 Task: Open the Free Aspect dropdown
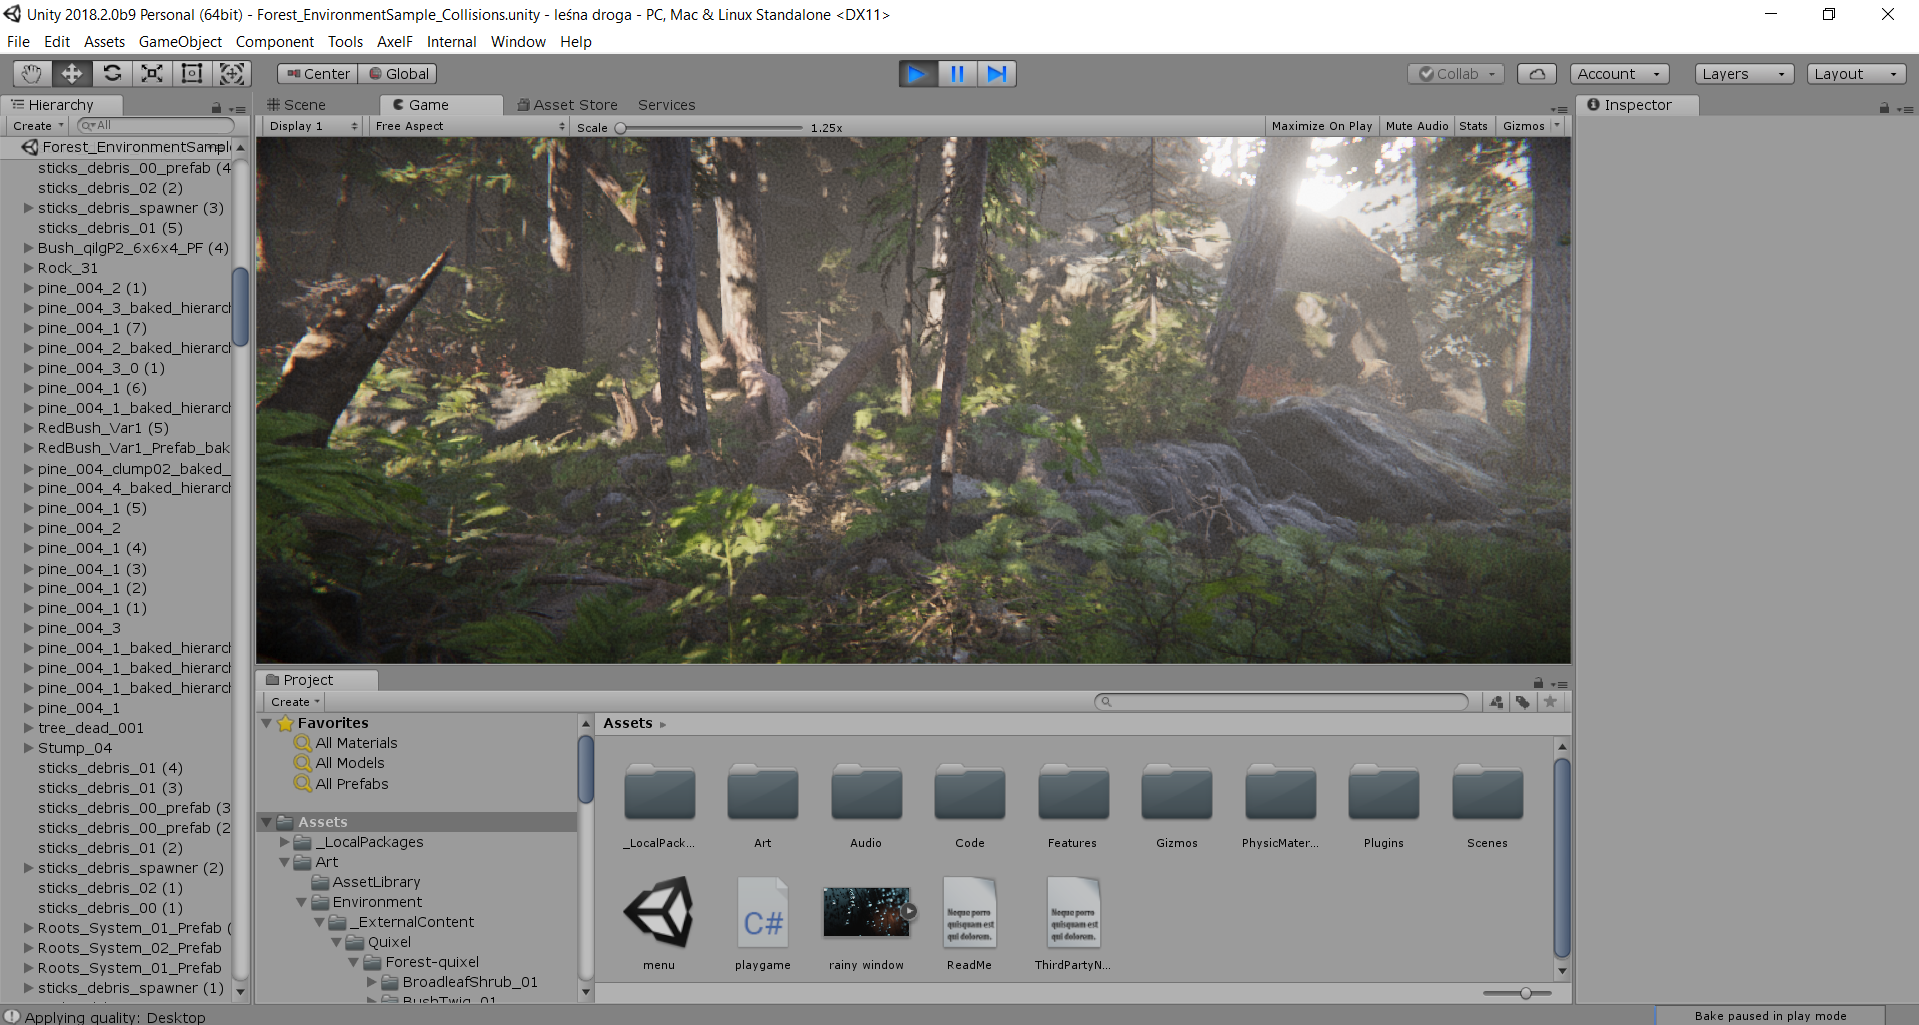pos(468,126)
